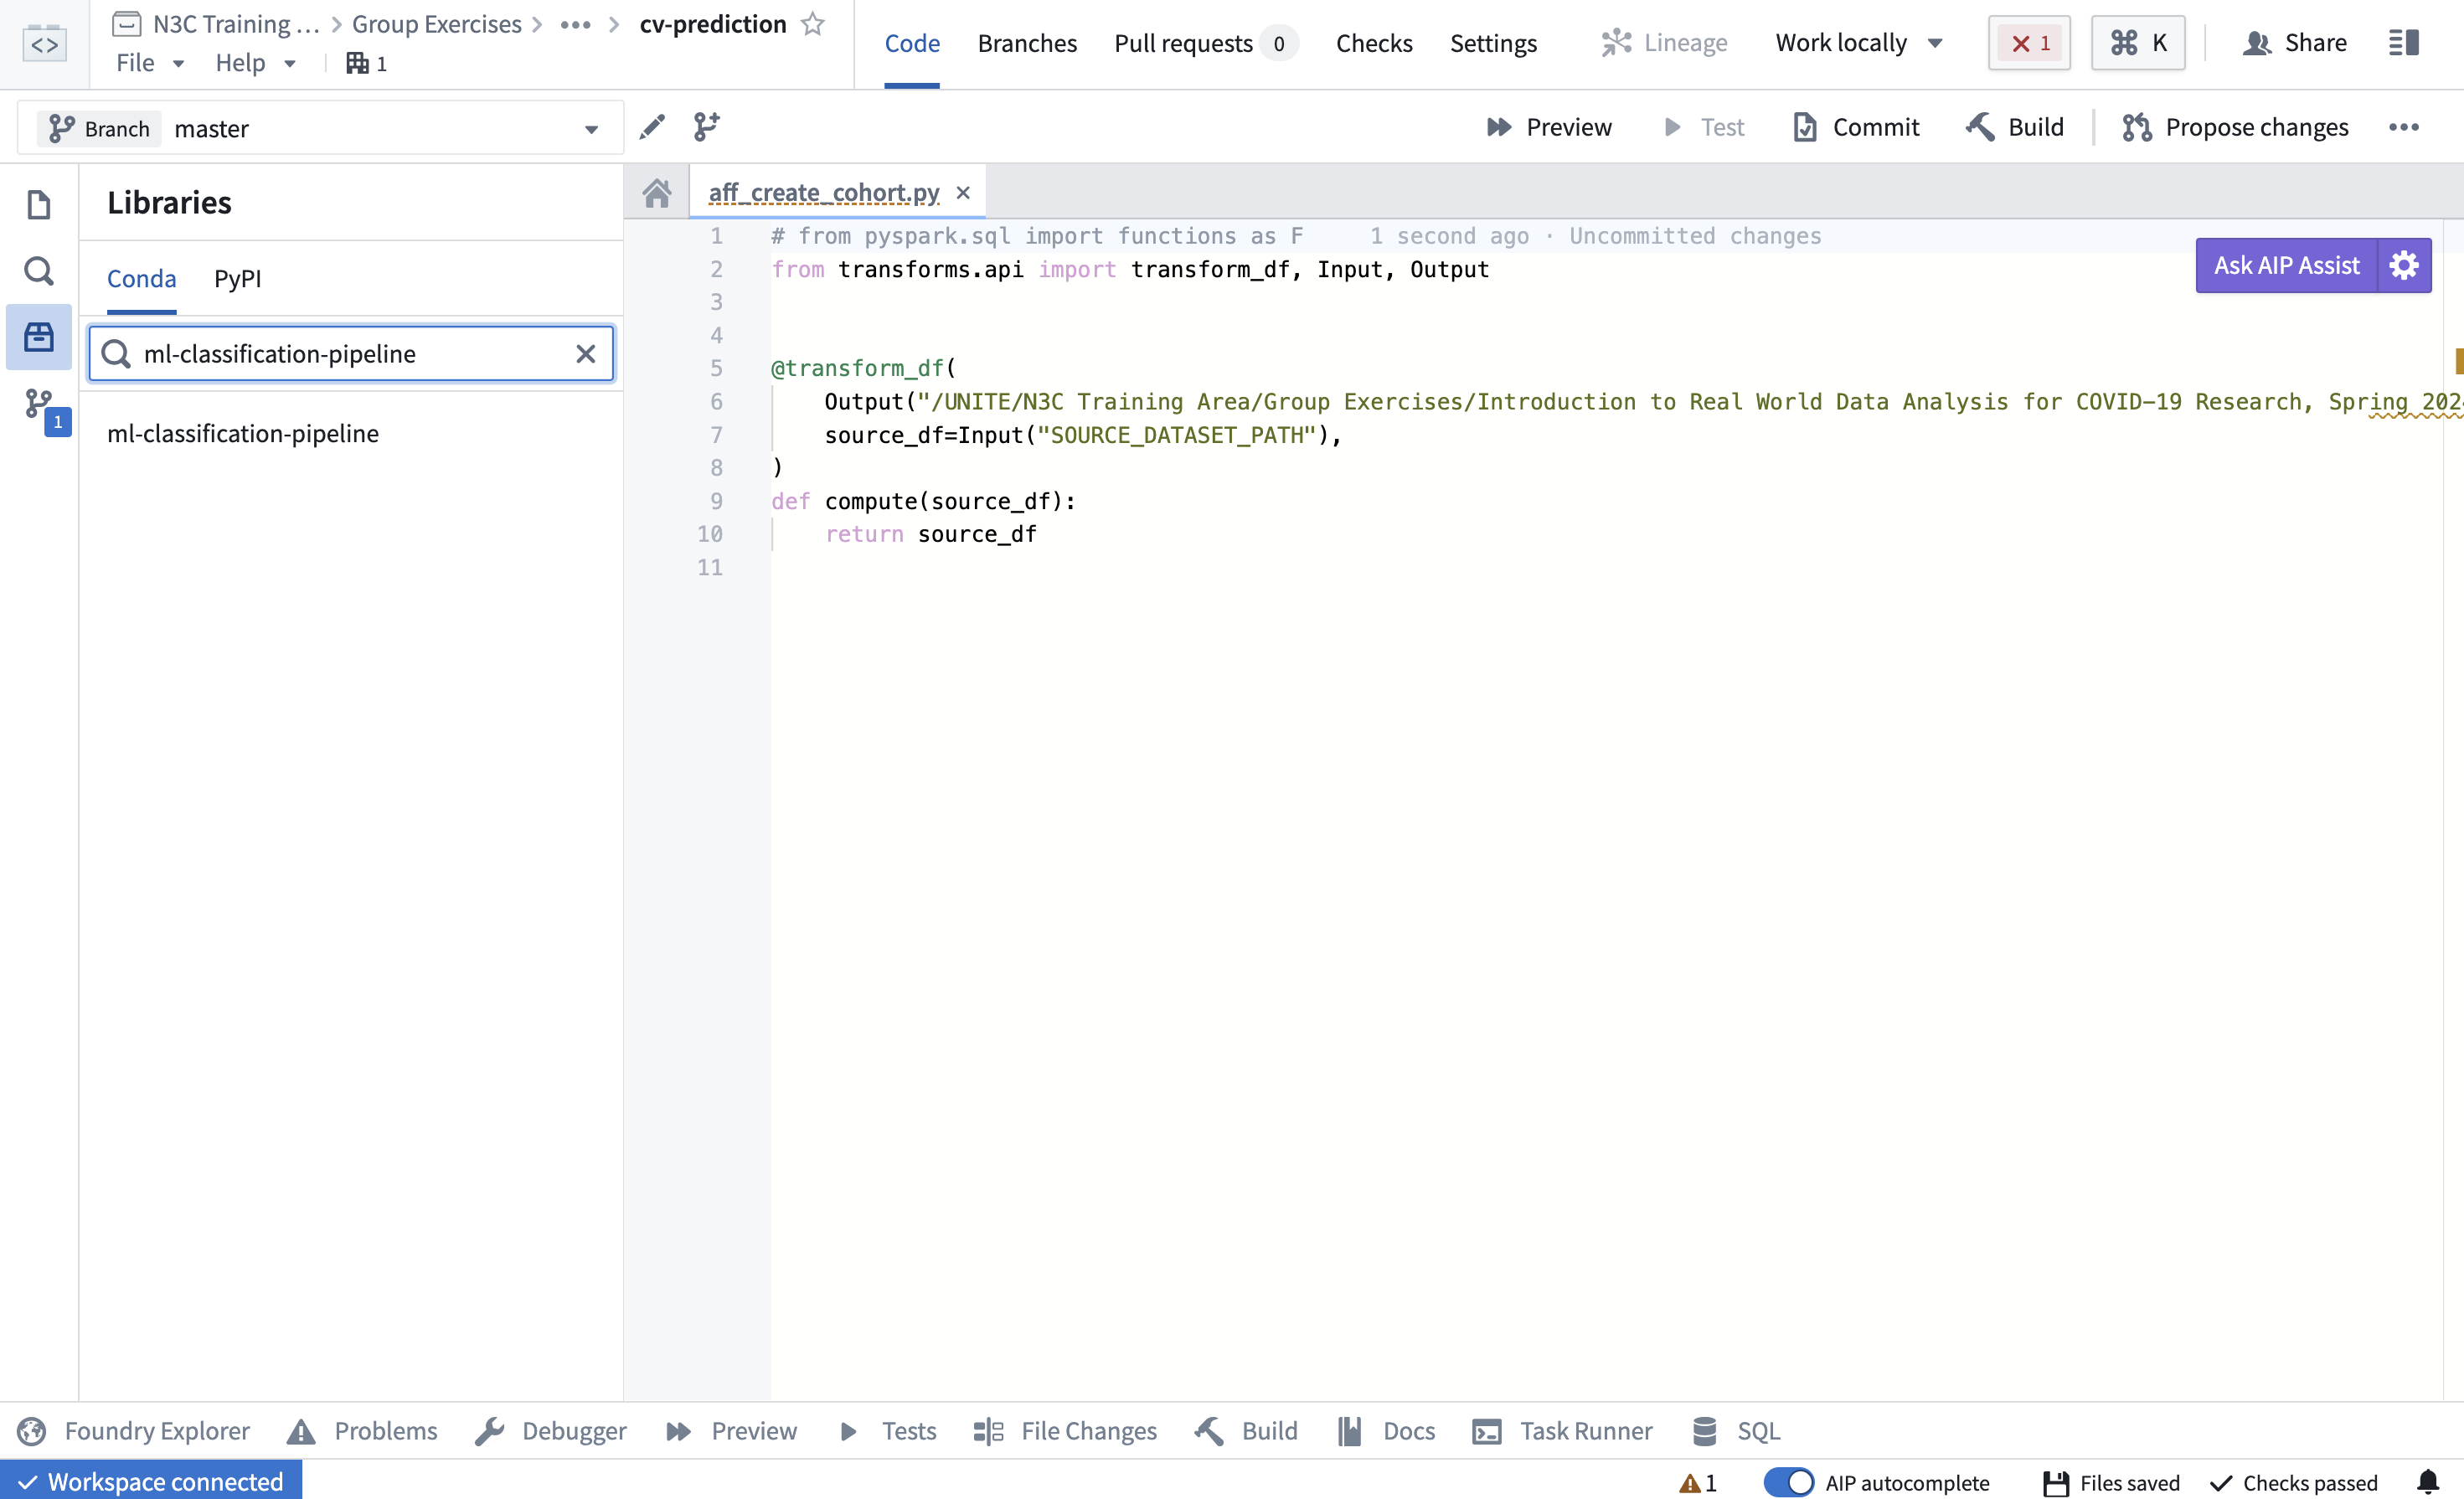Open the source control sidebar with badge 1
The image size is (2464, 1499).
(x=39, y=405)
